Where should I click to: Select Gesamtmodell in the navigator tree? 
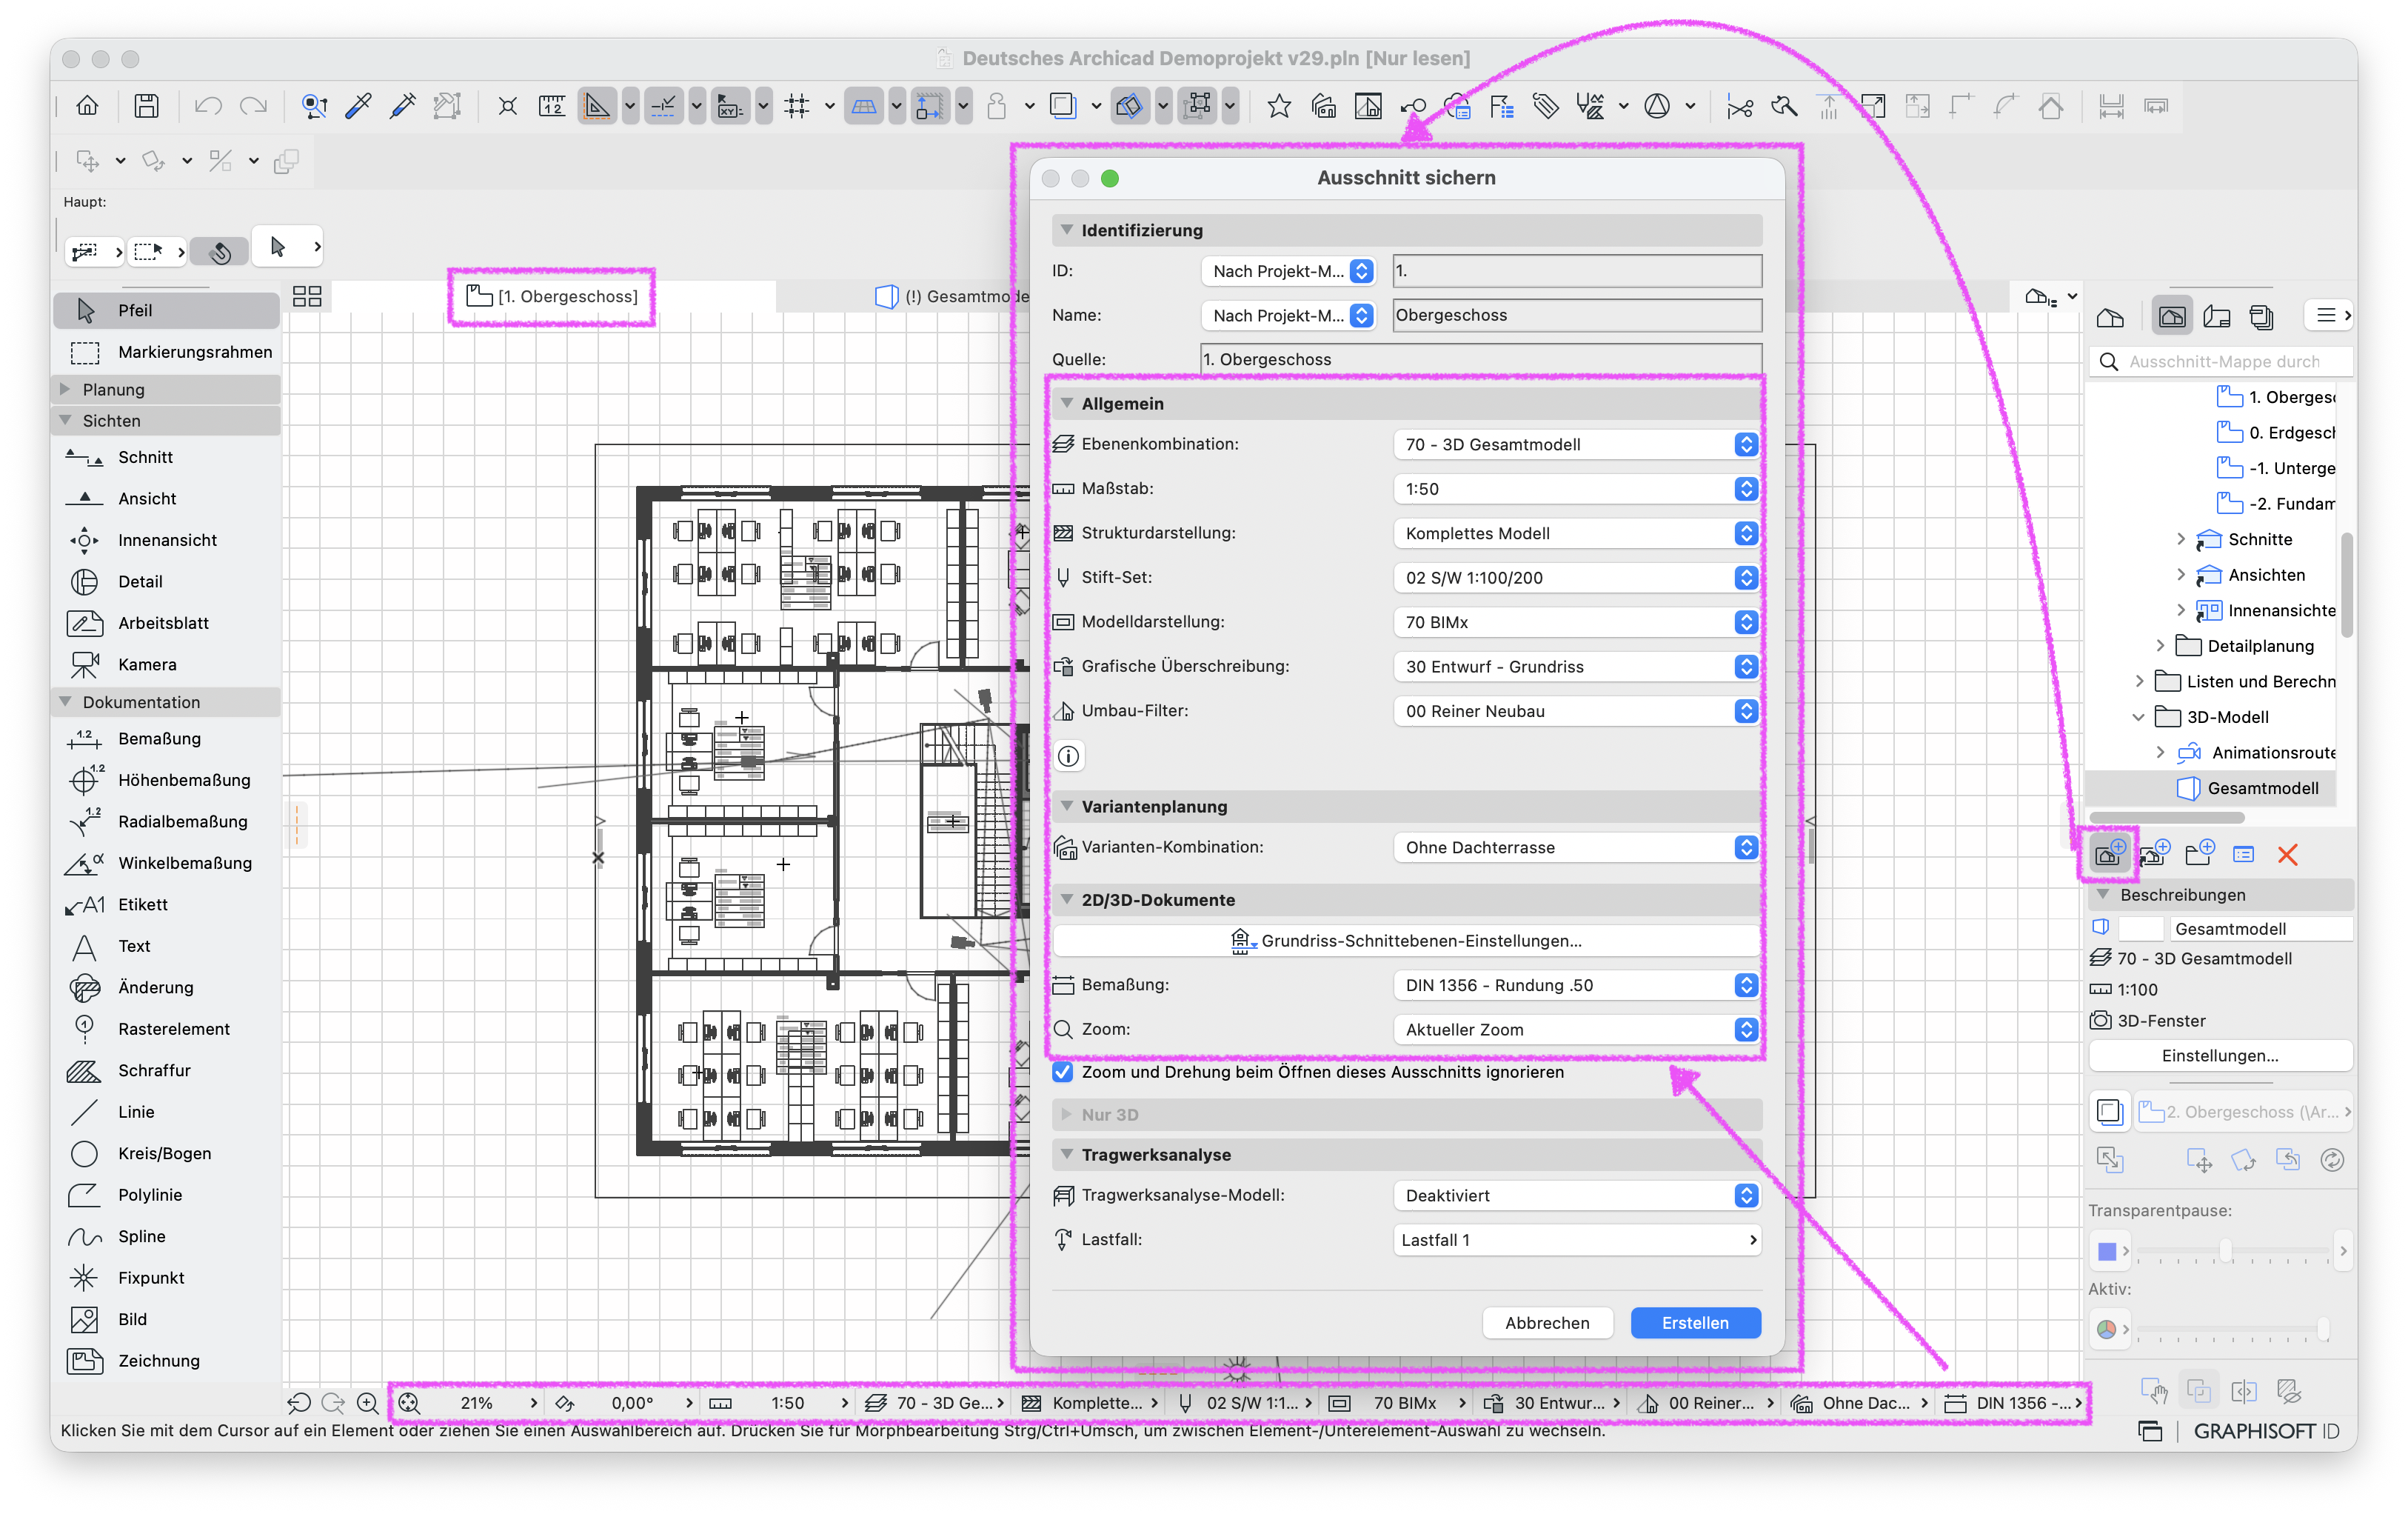[2262, 788]
